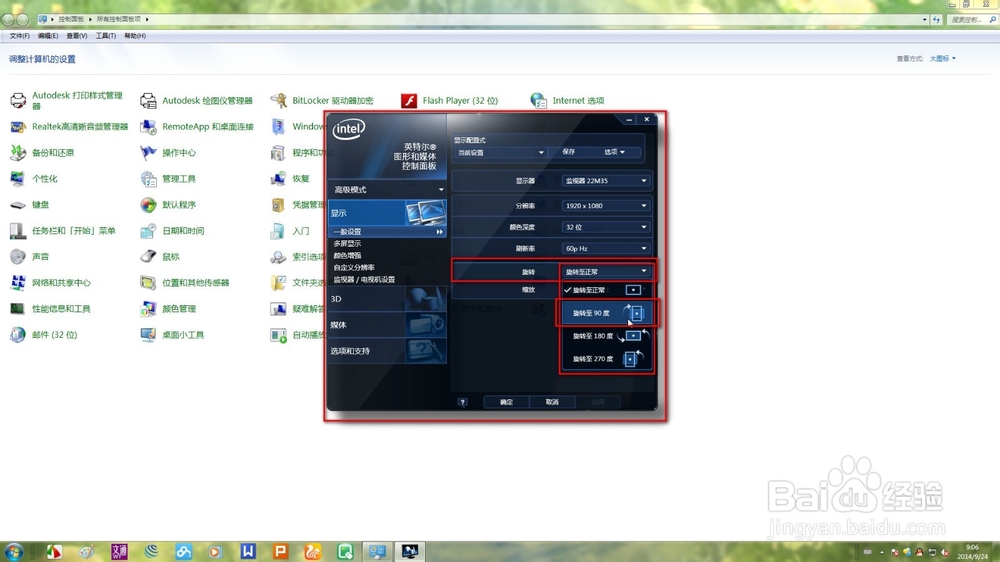Image resolution: width=1000 pixels, height=562 pixels.
Task: Open 刷新率 60p Hz dropdown
Action: click(x=605, y=248)
